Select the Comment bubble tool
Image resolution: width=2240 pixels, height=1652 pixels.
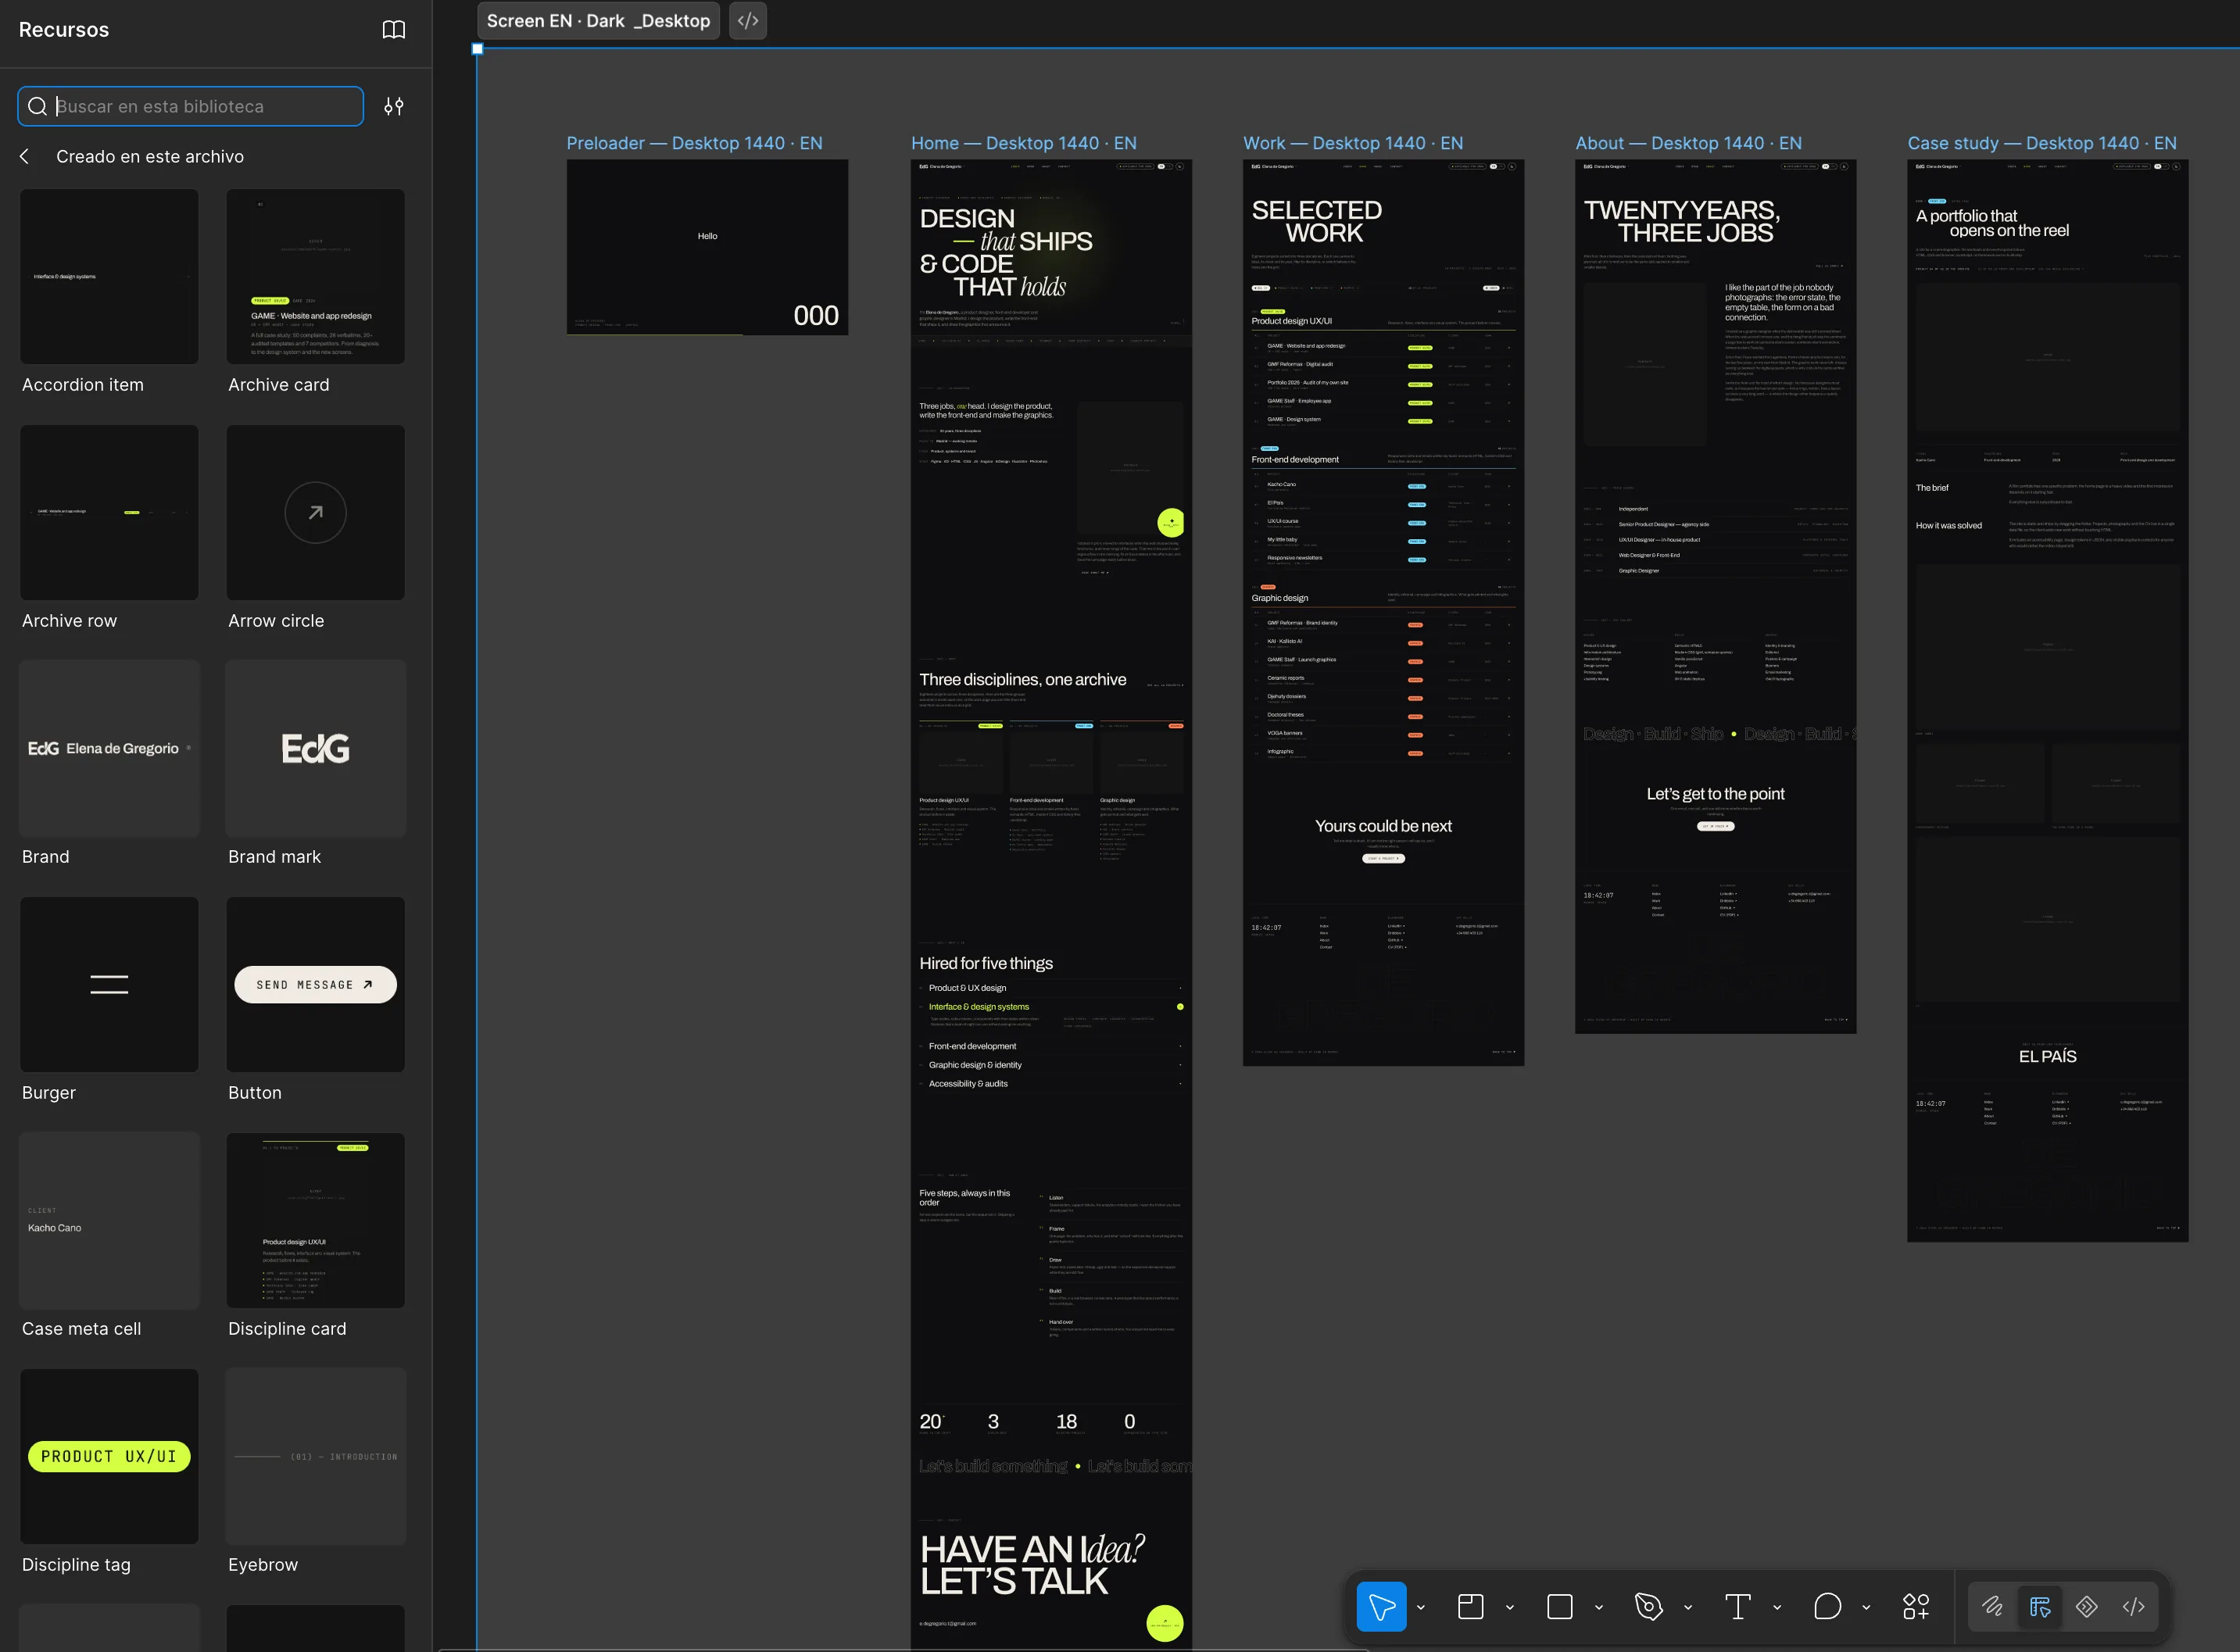[1827, 1606]
